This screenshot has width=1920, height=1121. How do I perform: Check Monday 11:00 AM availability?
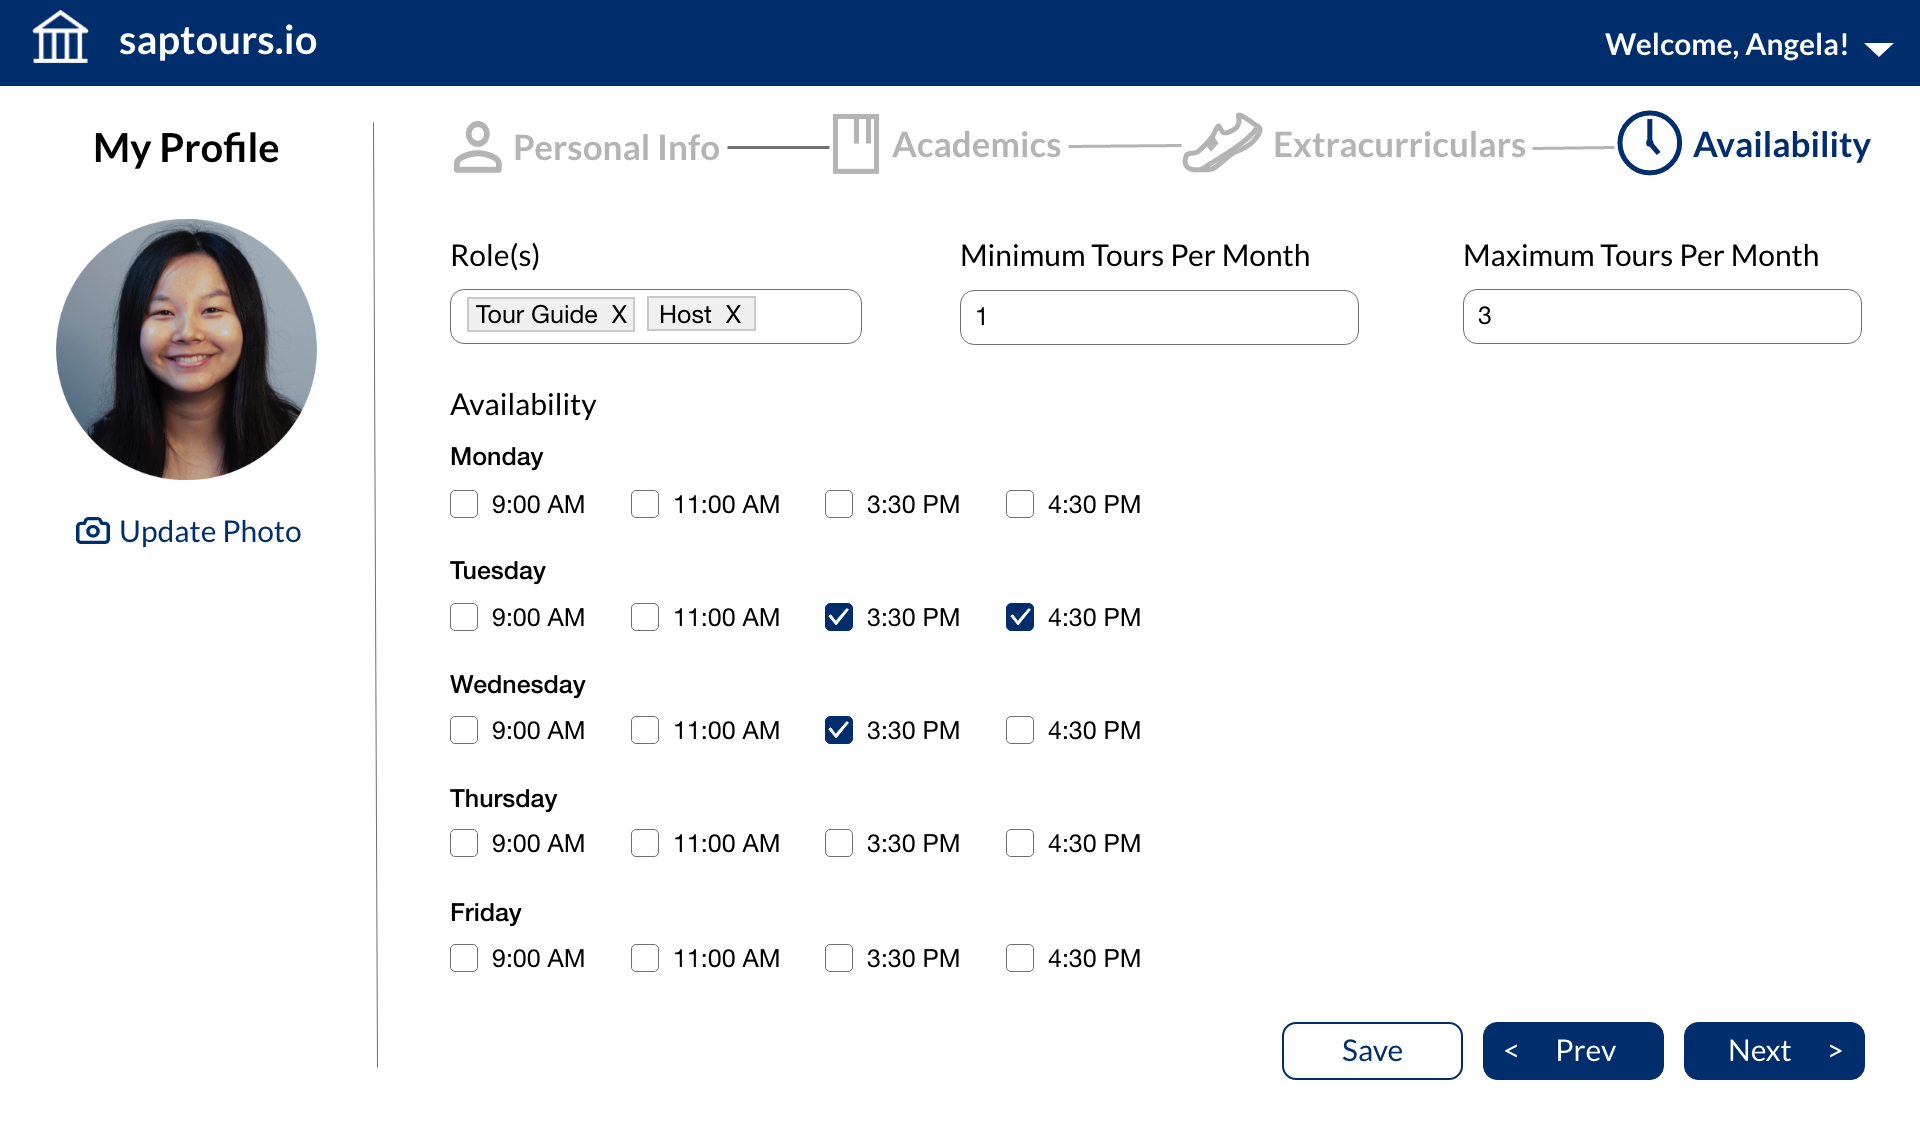point(645,504)
